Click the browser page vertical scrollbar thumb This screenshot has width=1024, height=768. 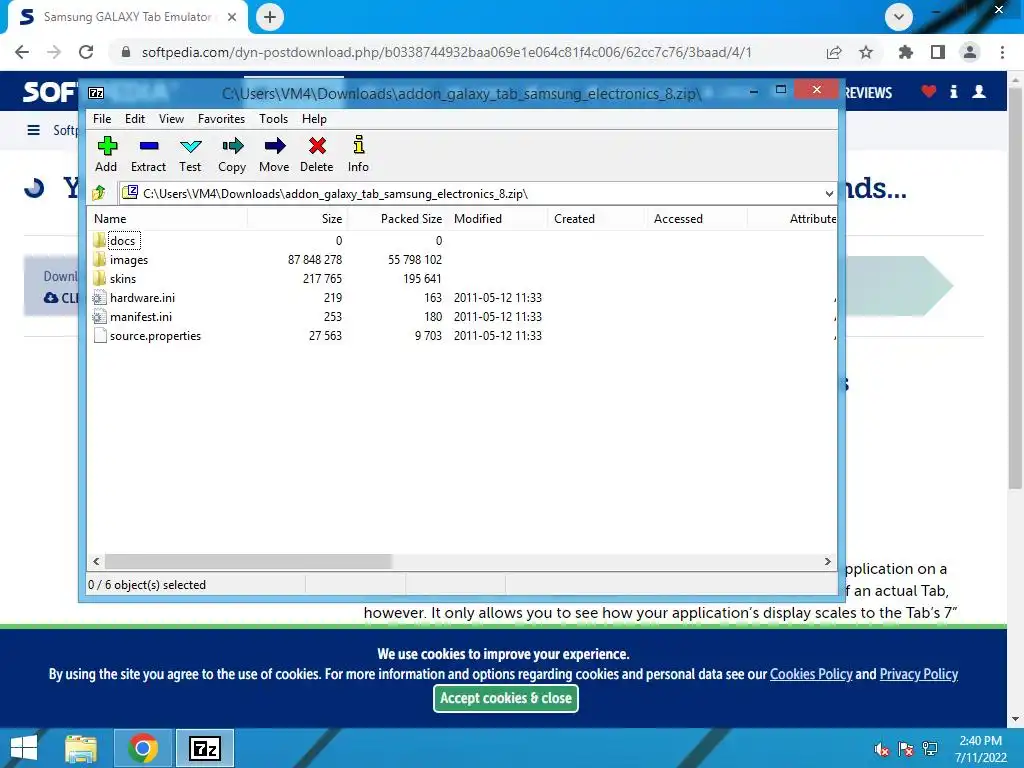pos(1015,287)
